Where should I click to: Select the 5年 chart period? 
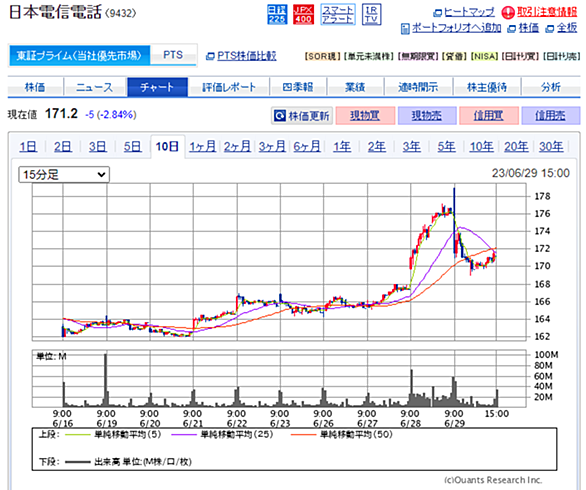446,147
